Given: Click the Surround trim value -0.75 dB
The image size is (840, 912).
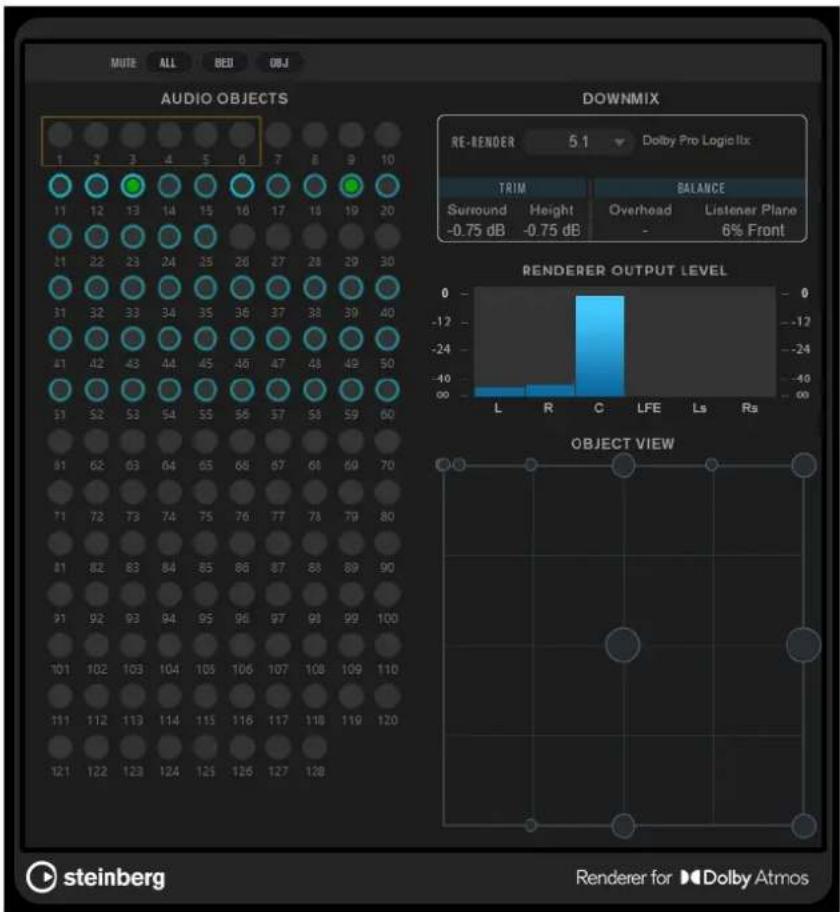Looking at the screenshot, I should click(x=476, y=230).
